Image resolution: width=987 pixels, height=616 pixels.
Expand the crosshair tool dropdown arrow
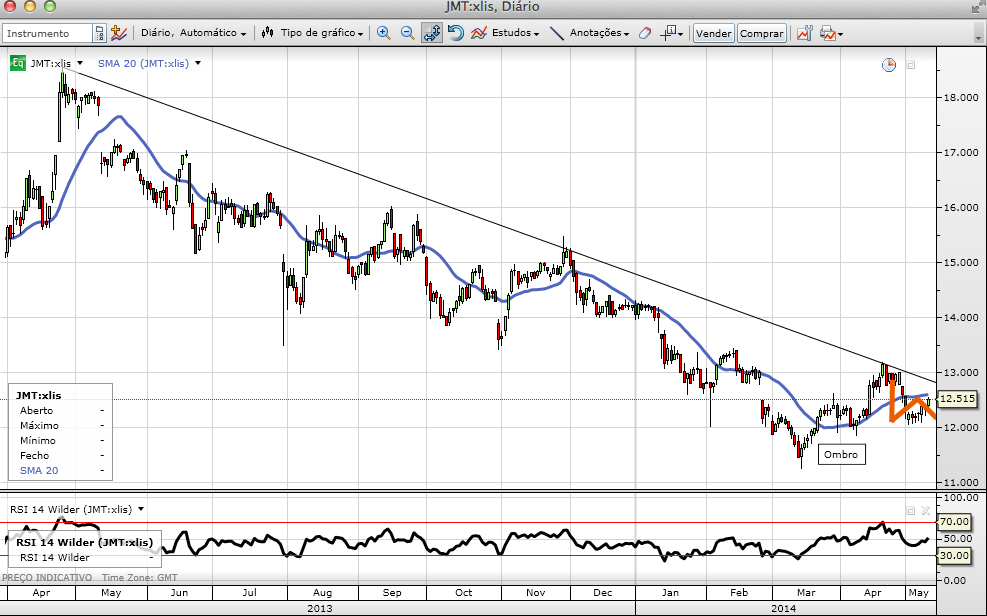pyautogui.click(x=680, y=35)
